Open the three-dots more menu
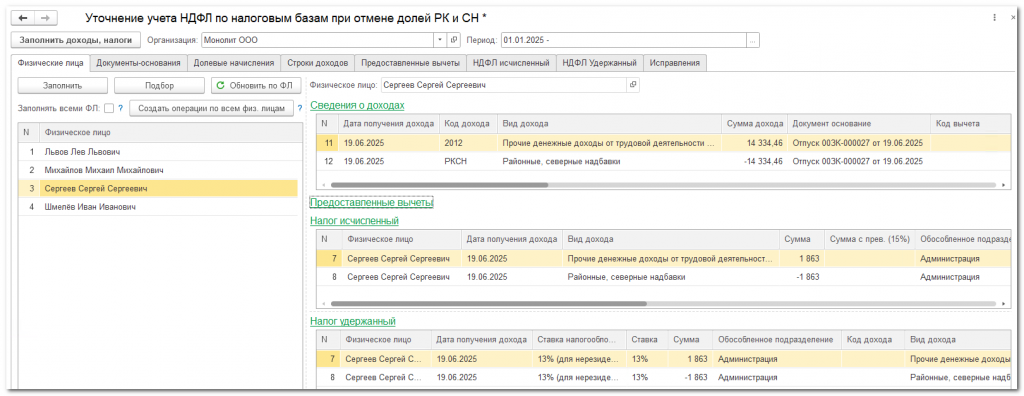The image size is (1024, 396). [994, 18]
